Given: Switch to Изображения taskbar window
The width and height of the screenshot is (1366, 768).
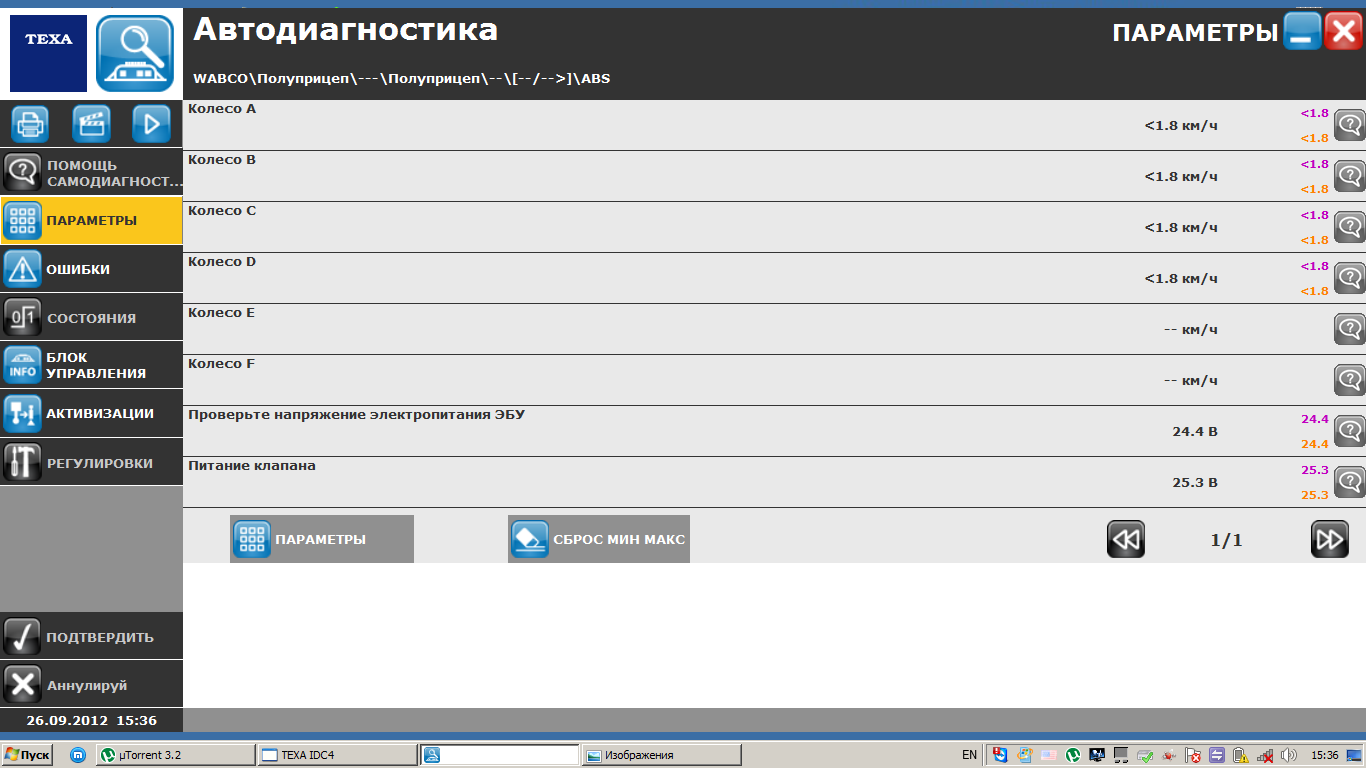Looking at the screenshot, I should click(x=661, y=755).
